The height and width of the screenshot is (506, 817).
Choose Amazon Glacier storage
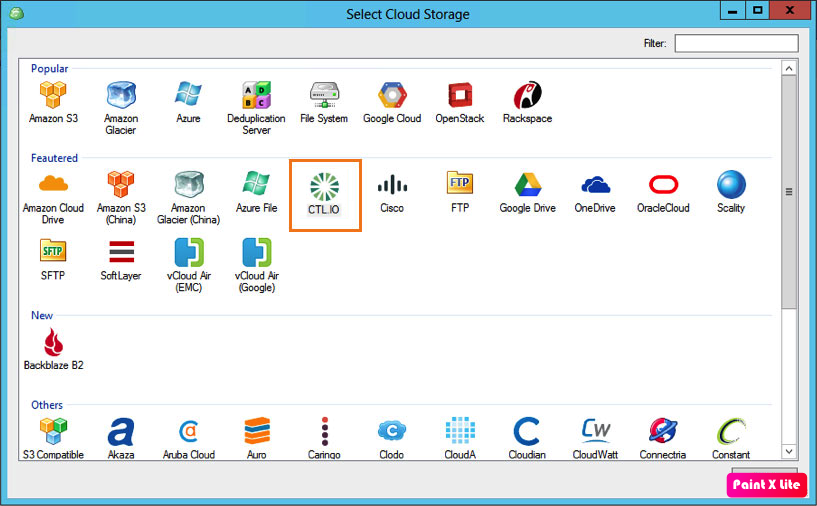click(x=121, y=95)
